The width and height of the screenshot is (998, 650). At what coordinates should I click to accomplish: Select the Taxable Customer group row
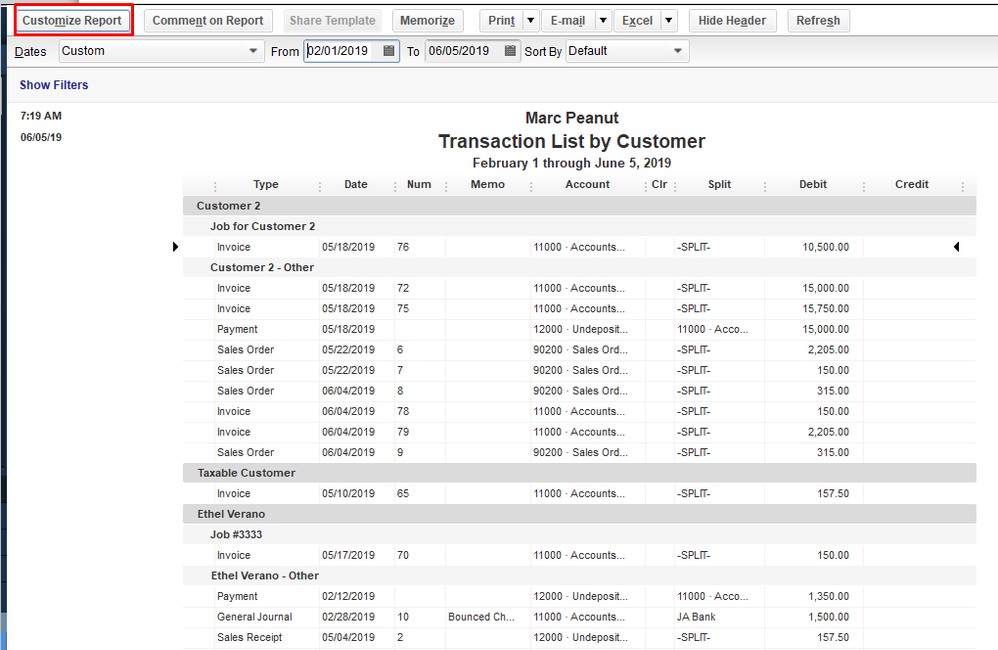(579, 473)
